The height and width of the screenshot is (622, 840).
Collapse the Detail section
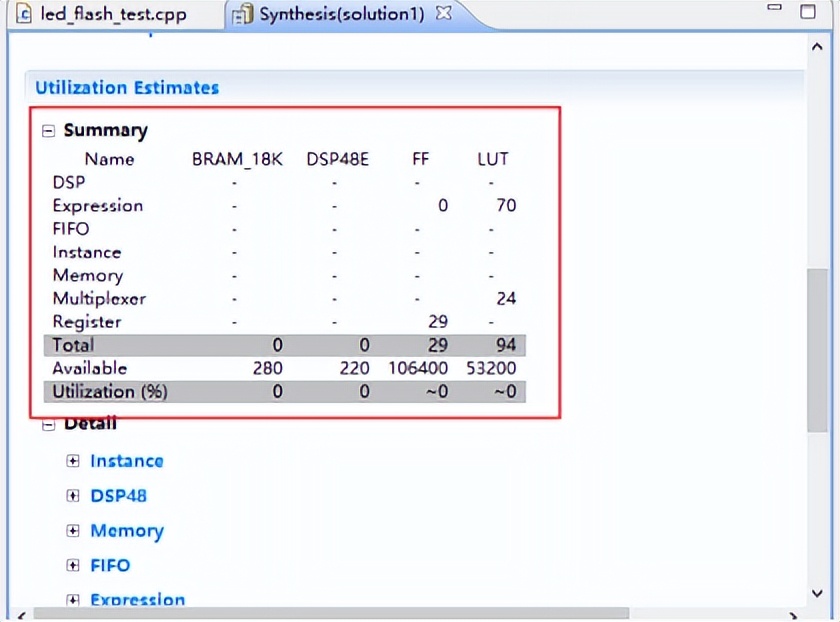pyautogui.click(x=48, y=425)
